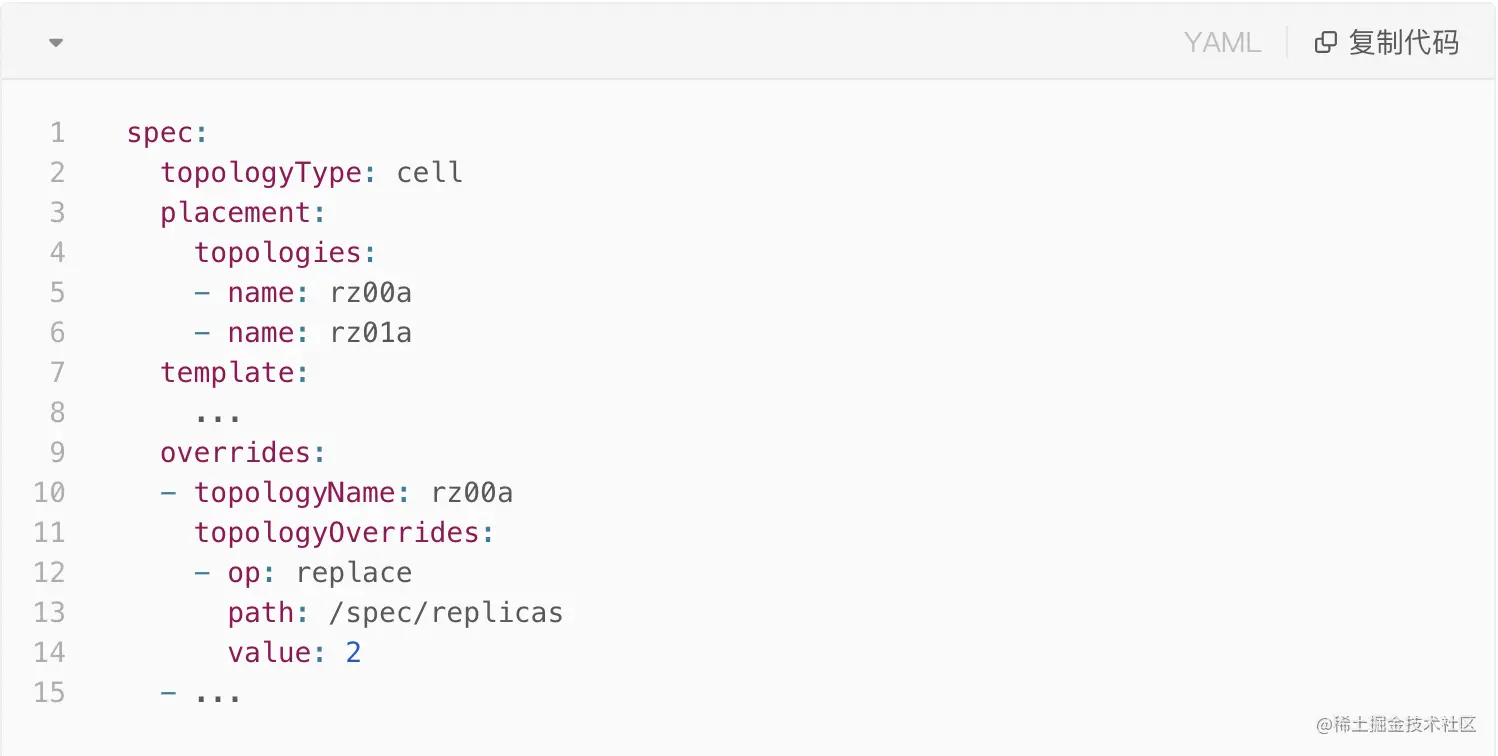The width and height of the screenshot is (1498, 756).
Task: Click the template key
Action: click(229, 373)
